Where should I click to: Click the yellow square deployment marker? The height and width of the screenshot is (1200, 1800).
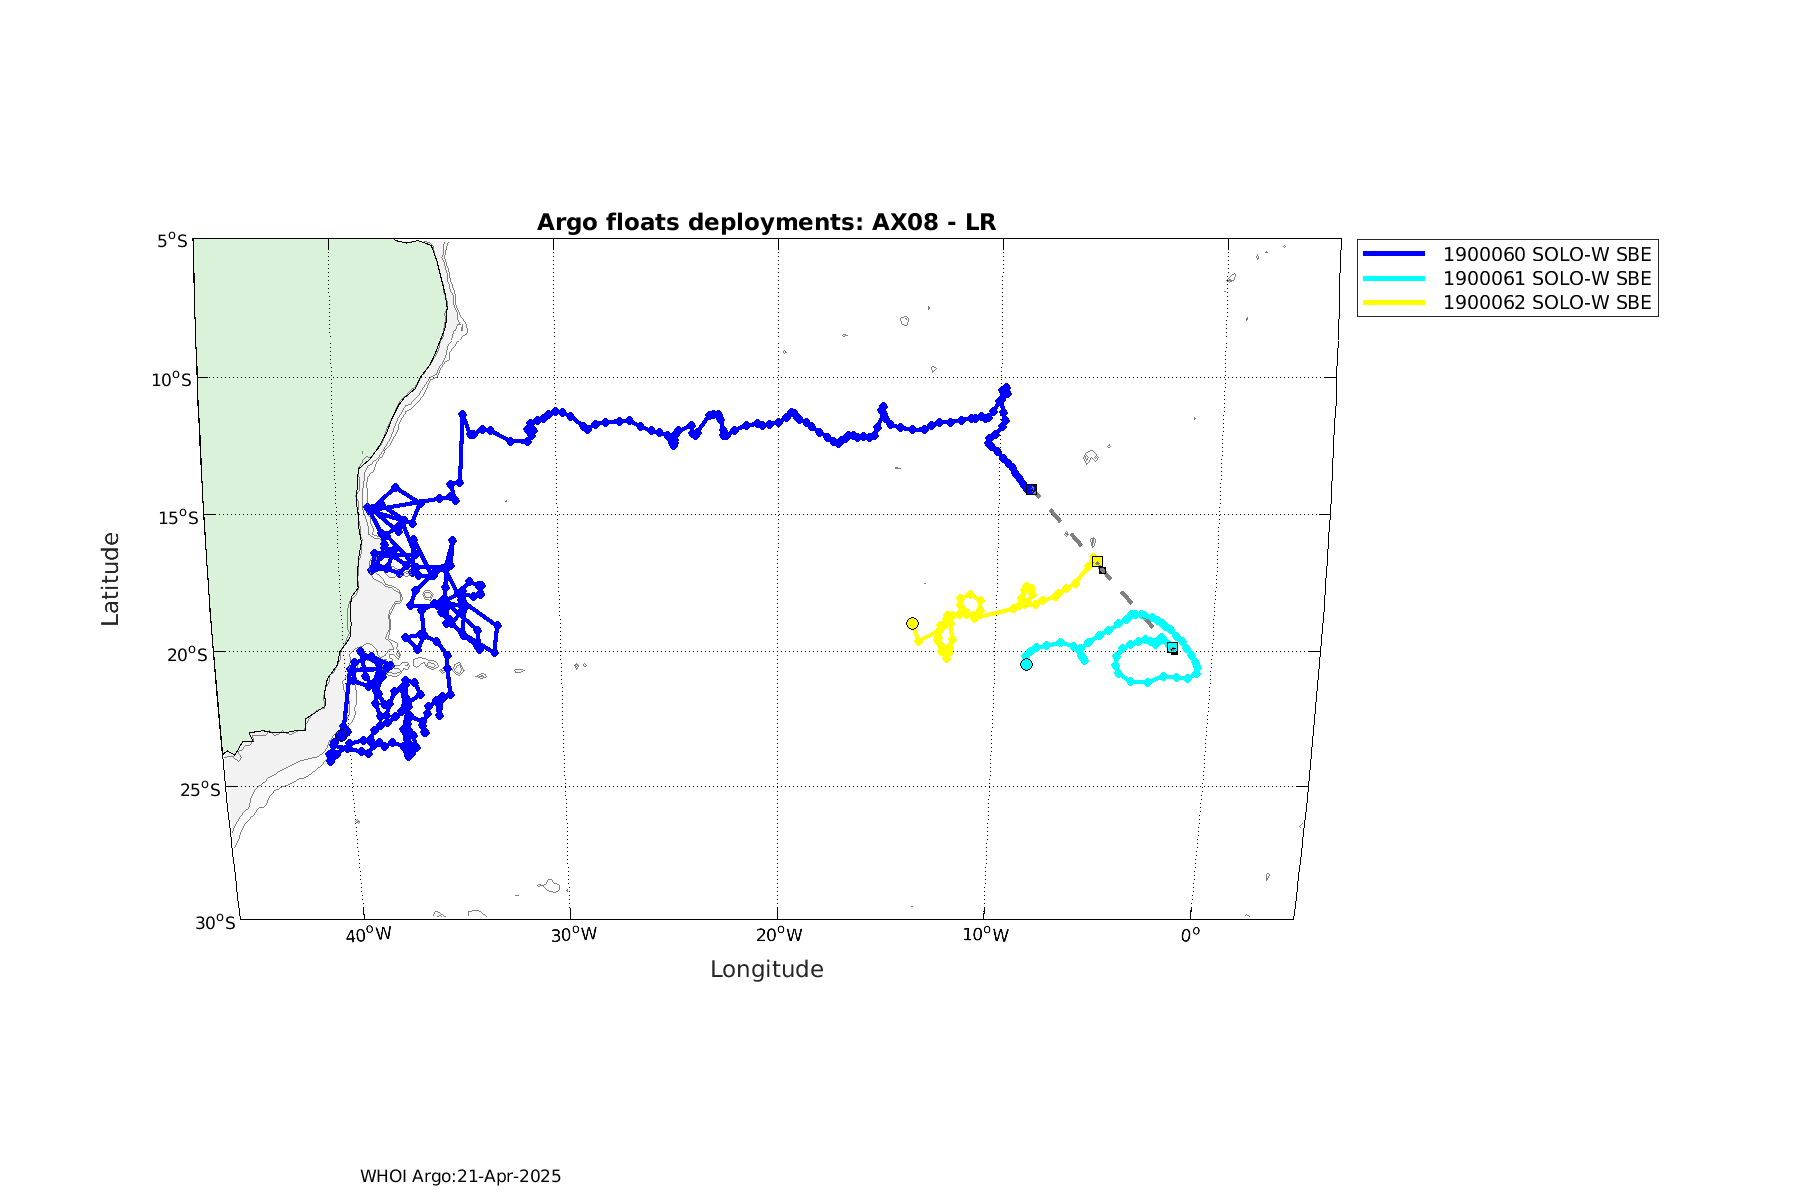coord(1097,561)
